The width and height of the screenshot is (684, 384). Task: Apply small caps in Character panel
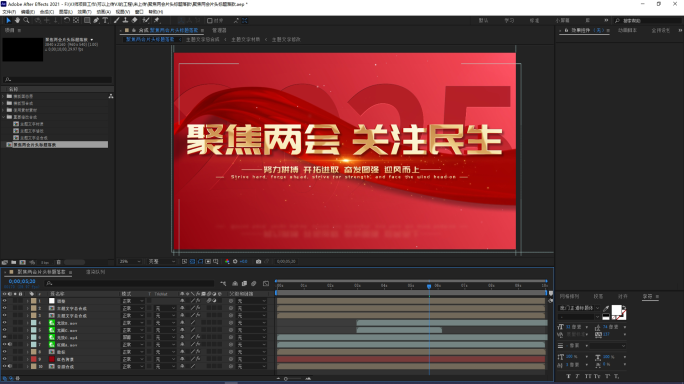(597, 376)
